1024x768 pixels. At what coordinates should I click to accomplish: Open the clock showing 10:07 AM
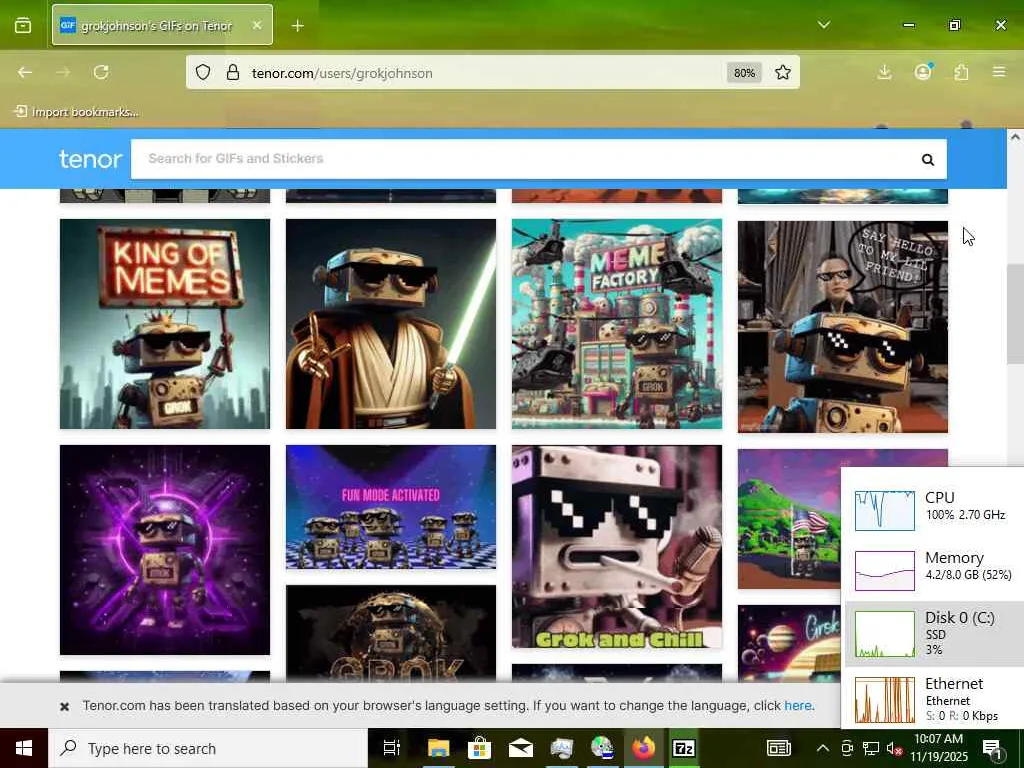pos(938,748)
